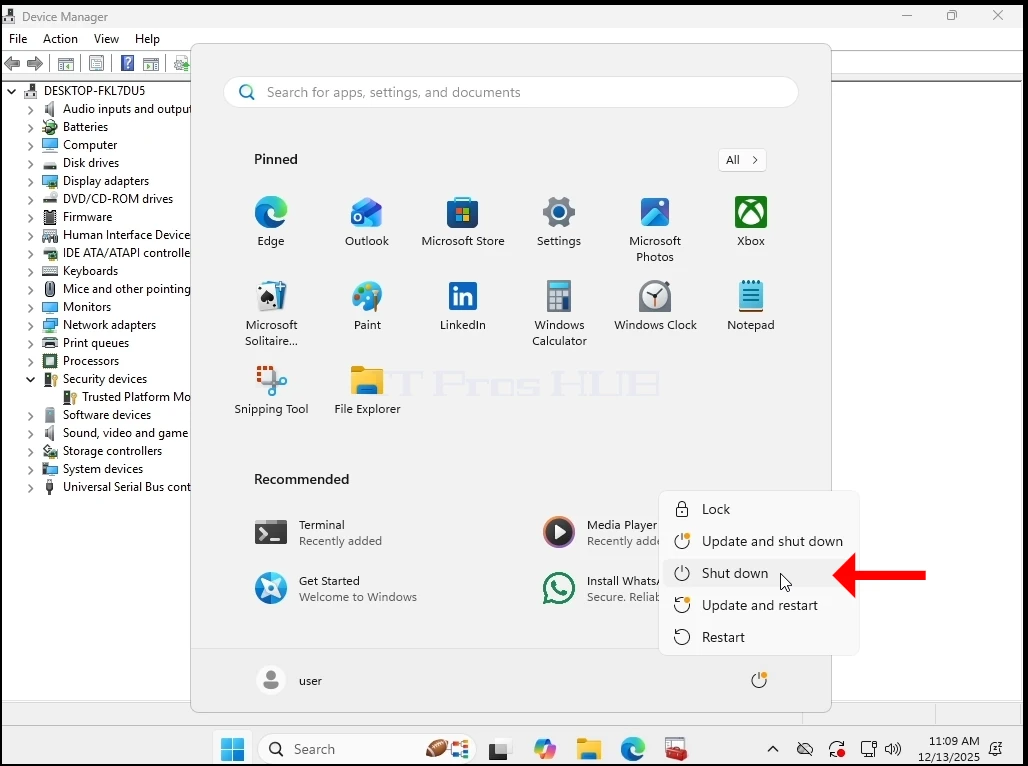Click the All button next to Pinned

pos(742,159)
